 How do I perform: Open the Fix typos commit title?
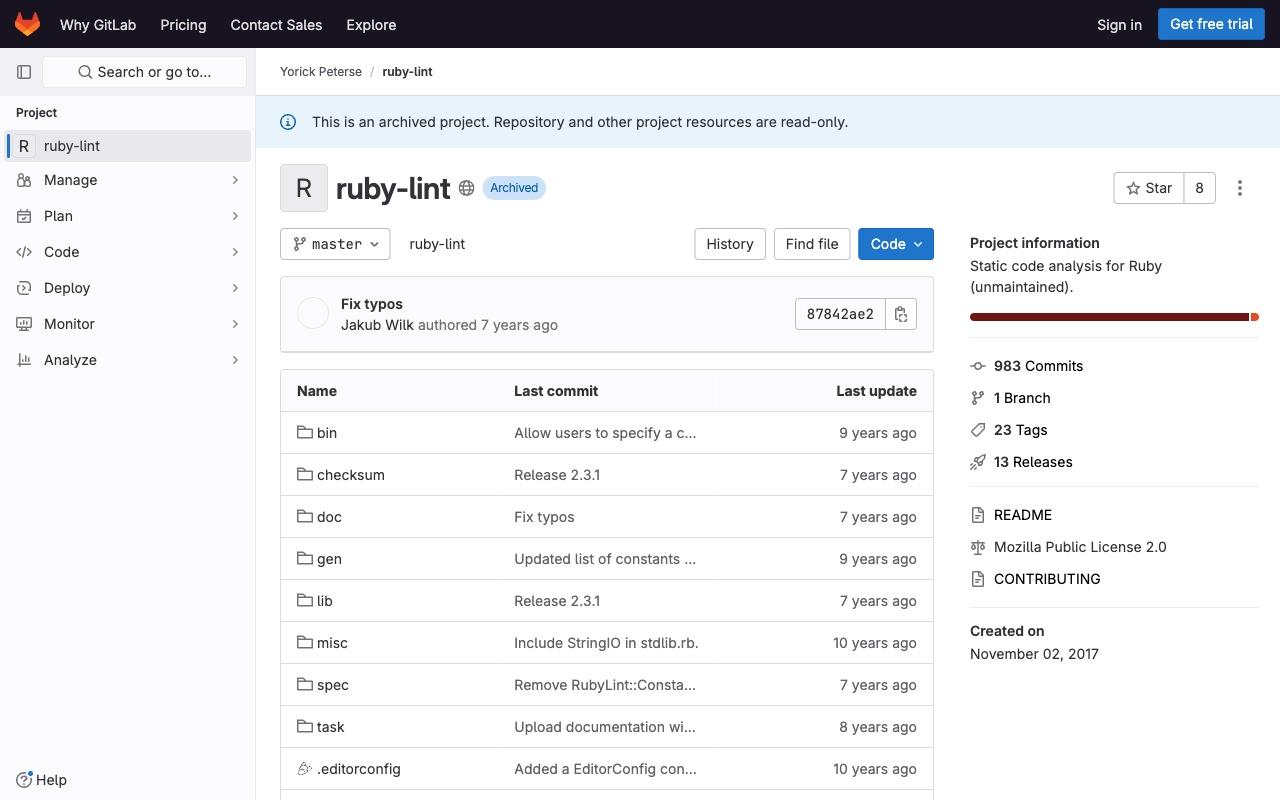point(372,304)
